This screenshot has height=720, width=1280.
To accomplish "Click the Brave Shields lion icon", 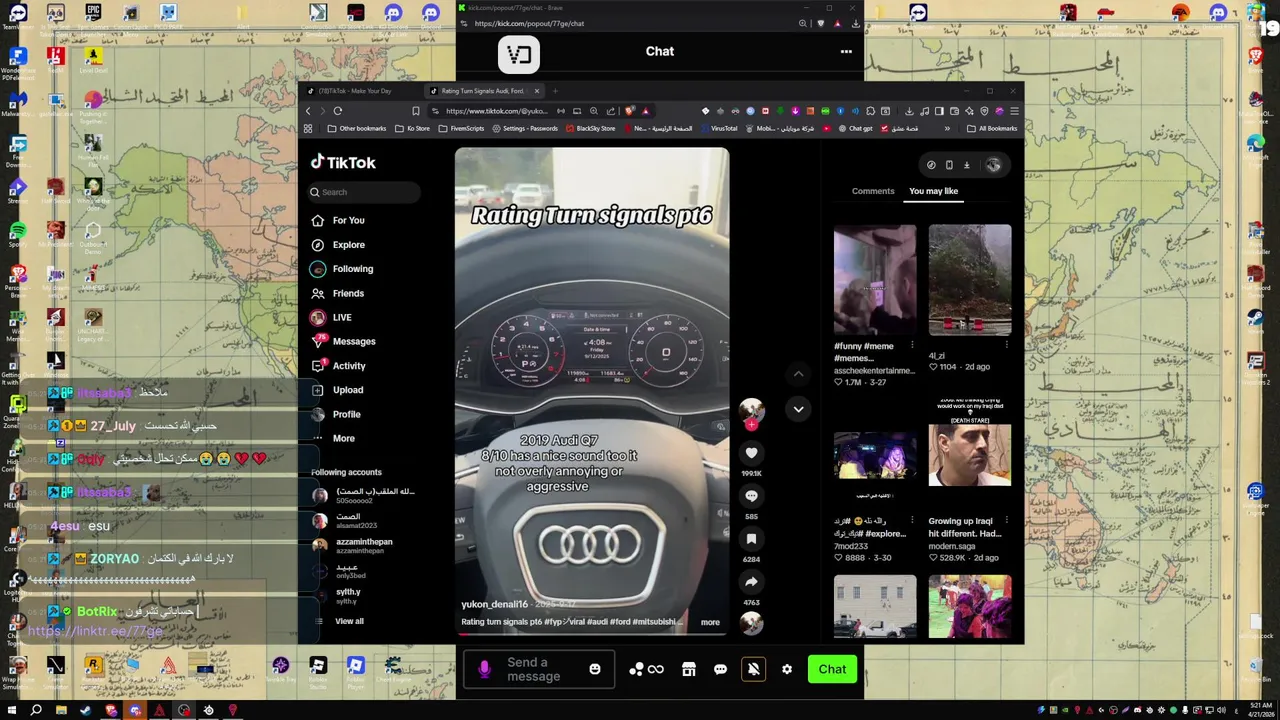I will tap(629, 111).
